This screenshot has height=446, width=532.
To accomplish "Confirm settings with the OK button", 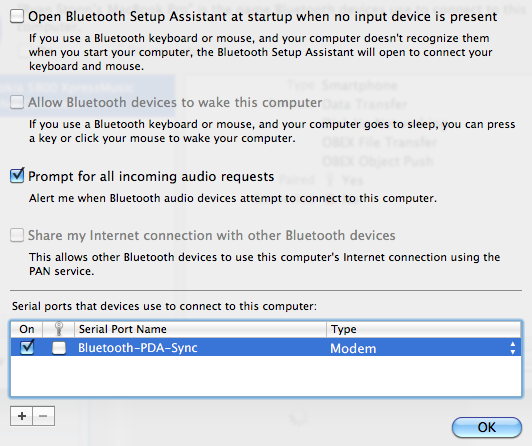I will [x=487, y=427].
